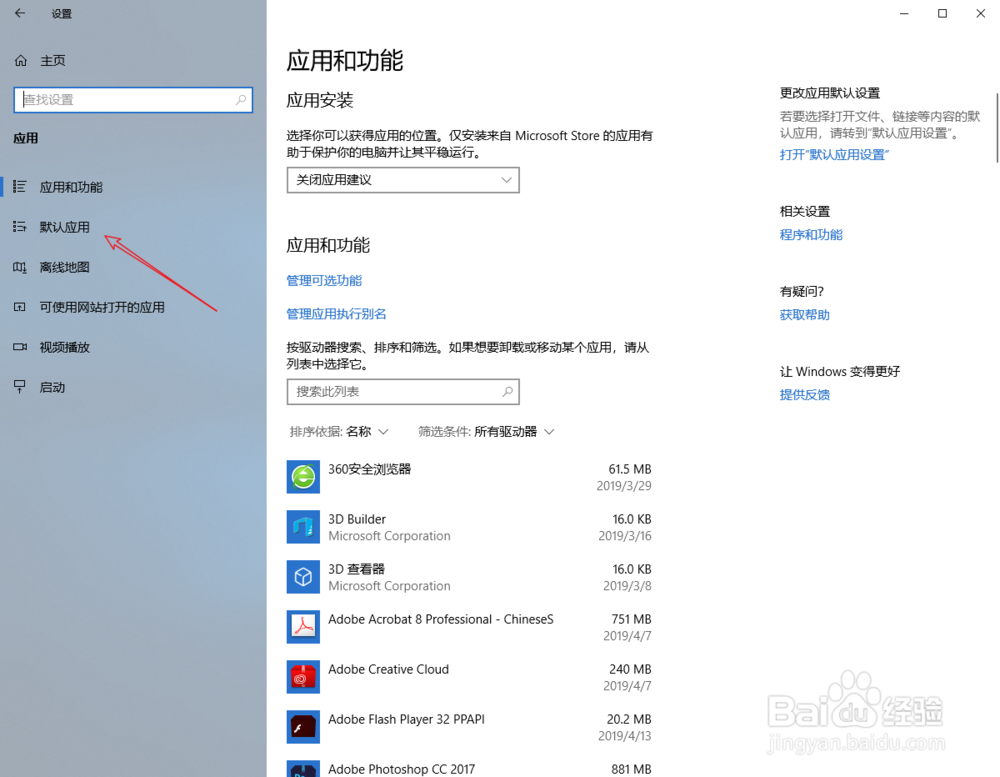Click the 360安全浏览器 app icon
The height and width of the screenshot is (777, 1000).
303,477
